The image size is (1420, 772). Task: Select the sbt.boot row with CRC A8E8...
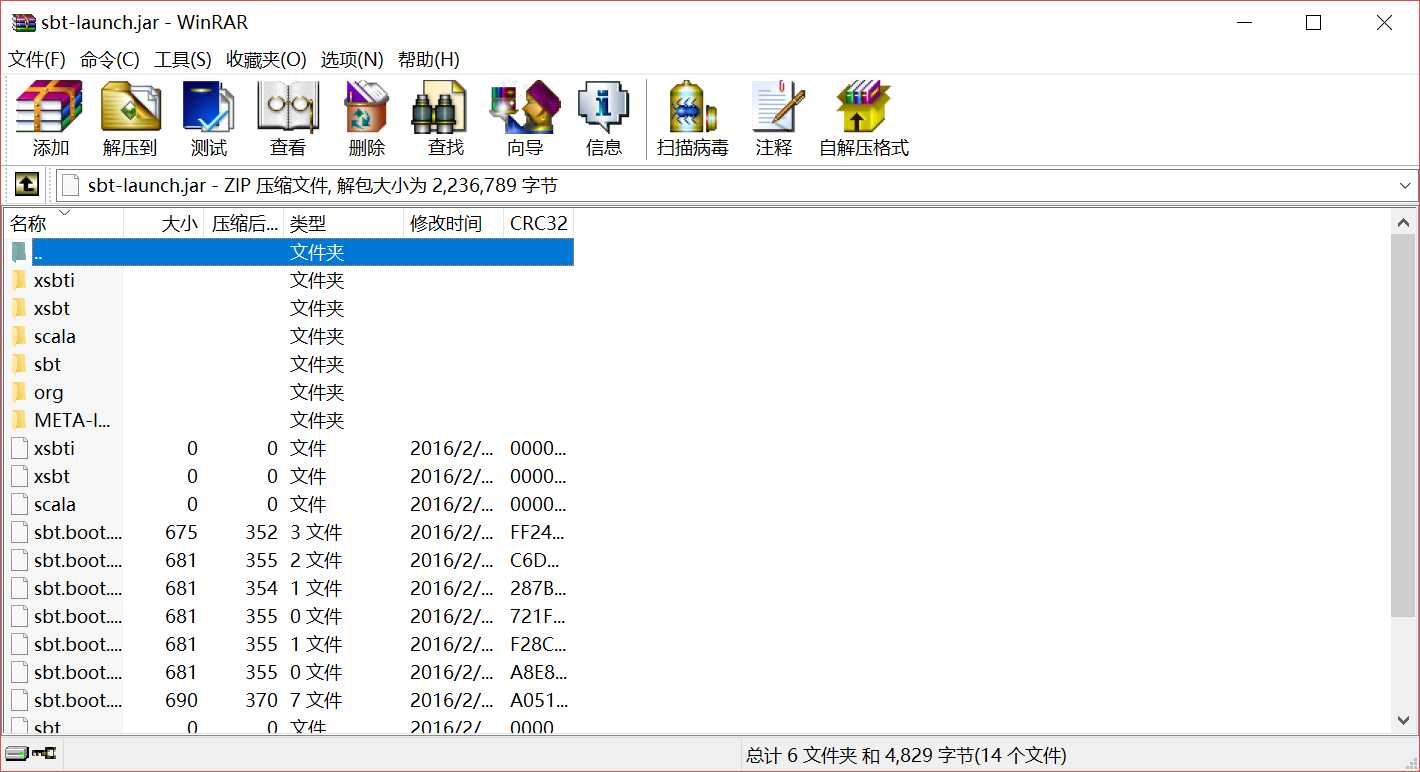coord(290,672)
